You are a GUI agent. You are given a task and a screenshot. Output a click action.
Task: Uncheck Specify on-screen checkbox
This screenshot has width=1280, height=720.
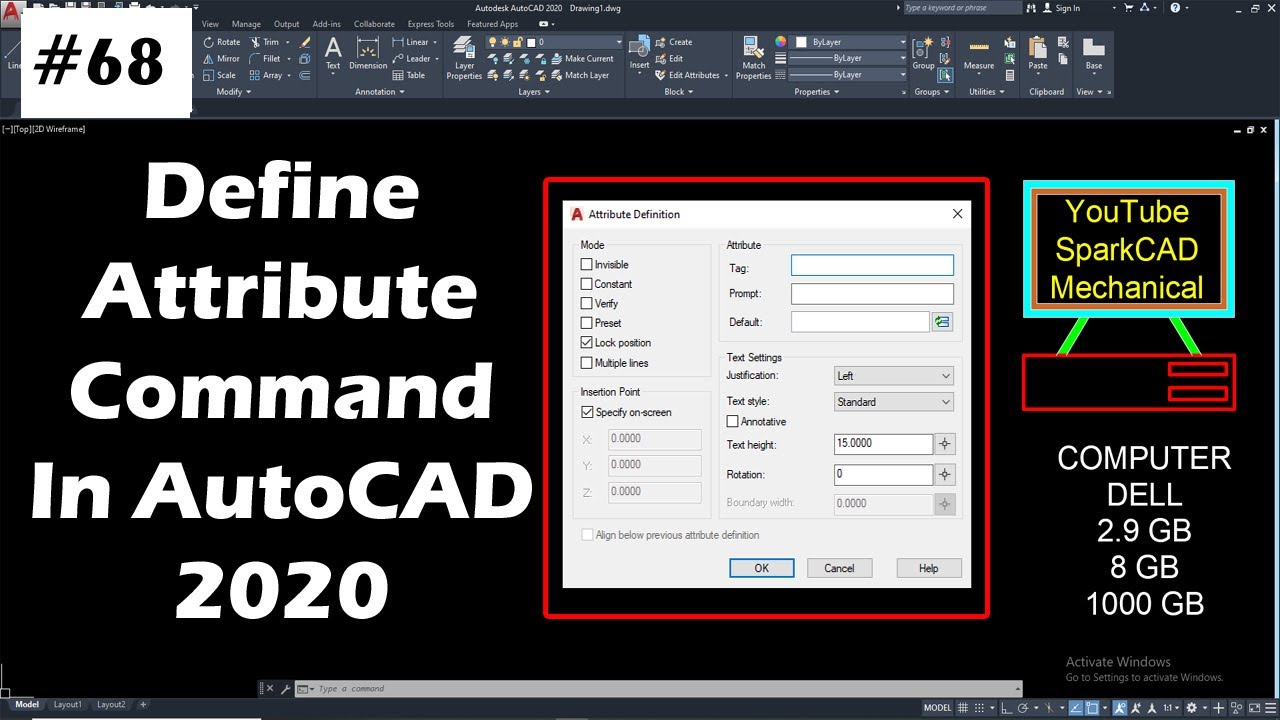point(587,412)
